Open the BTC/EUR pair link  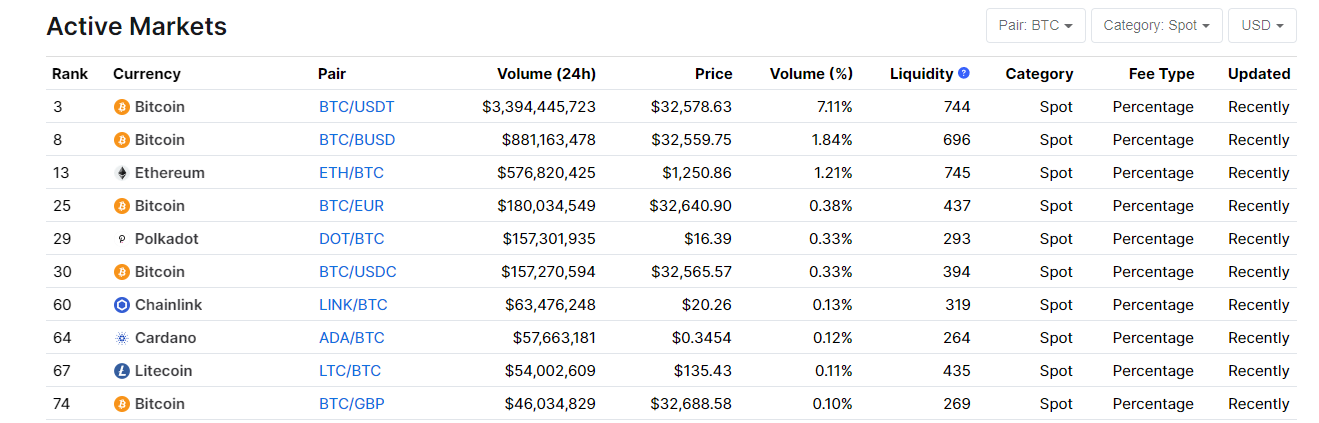coord(351,206)
